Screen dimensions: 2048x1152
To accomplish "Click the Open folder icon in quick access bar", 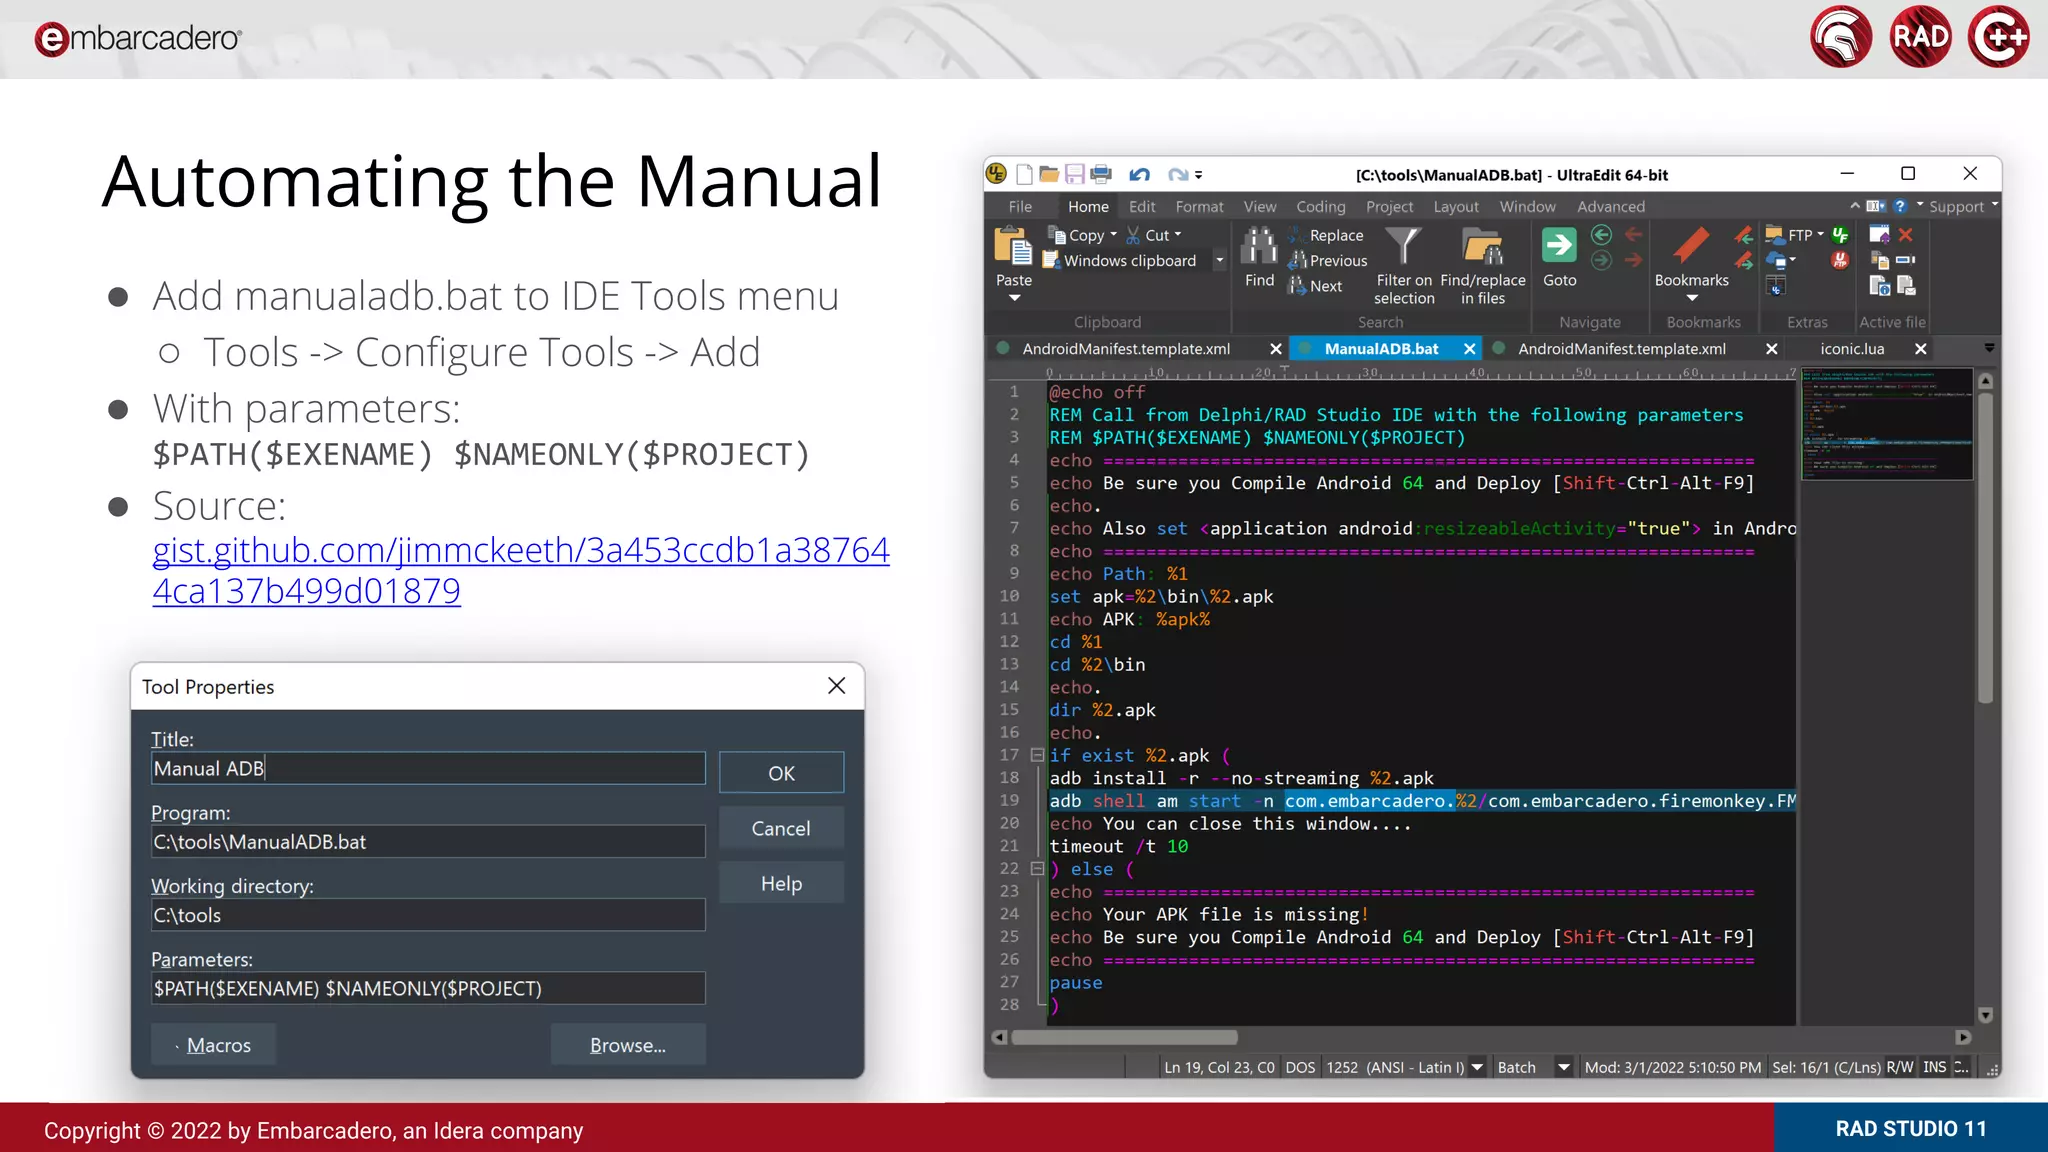I will coord(1049,175).
